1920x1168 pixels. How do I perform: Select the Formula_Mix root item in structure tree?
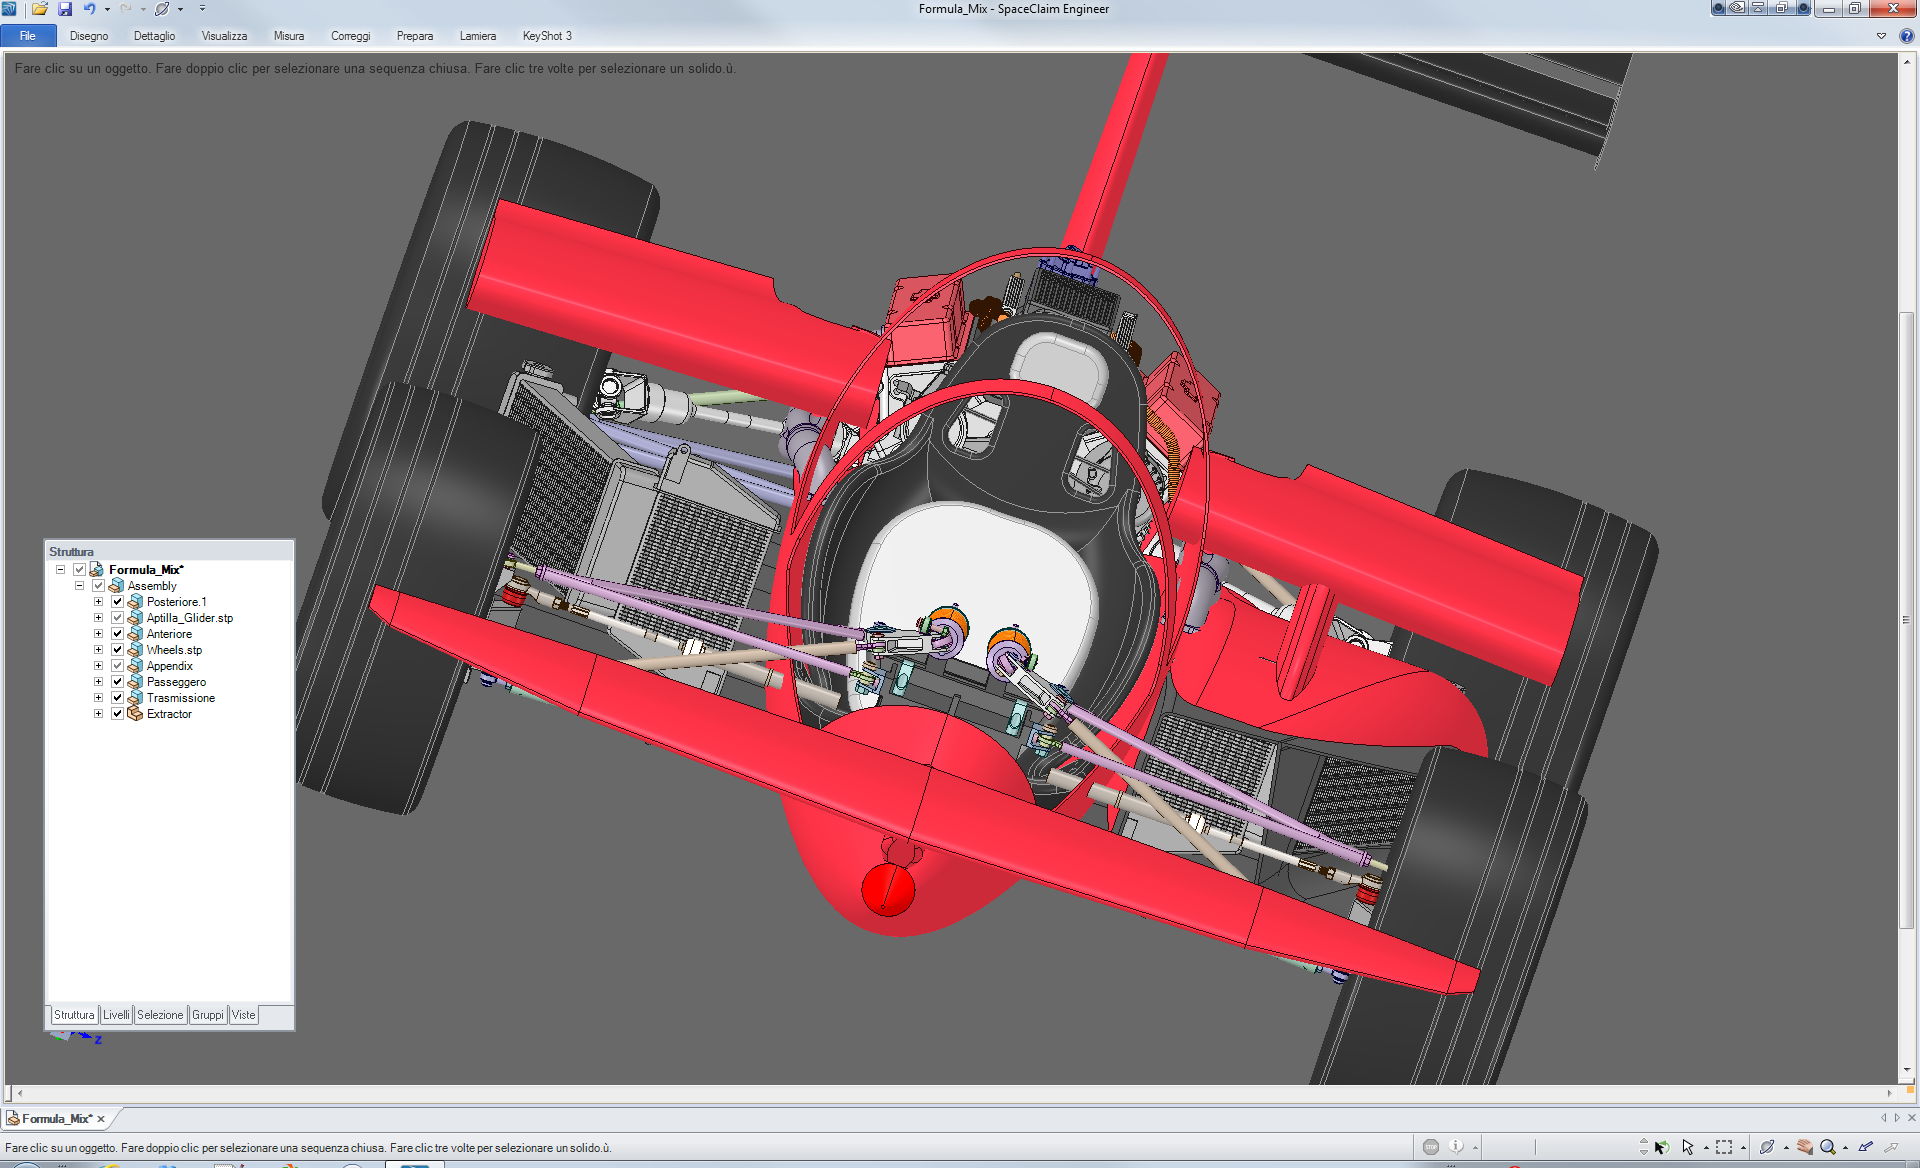click(x=146, y=570)
